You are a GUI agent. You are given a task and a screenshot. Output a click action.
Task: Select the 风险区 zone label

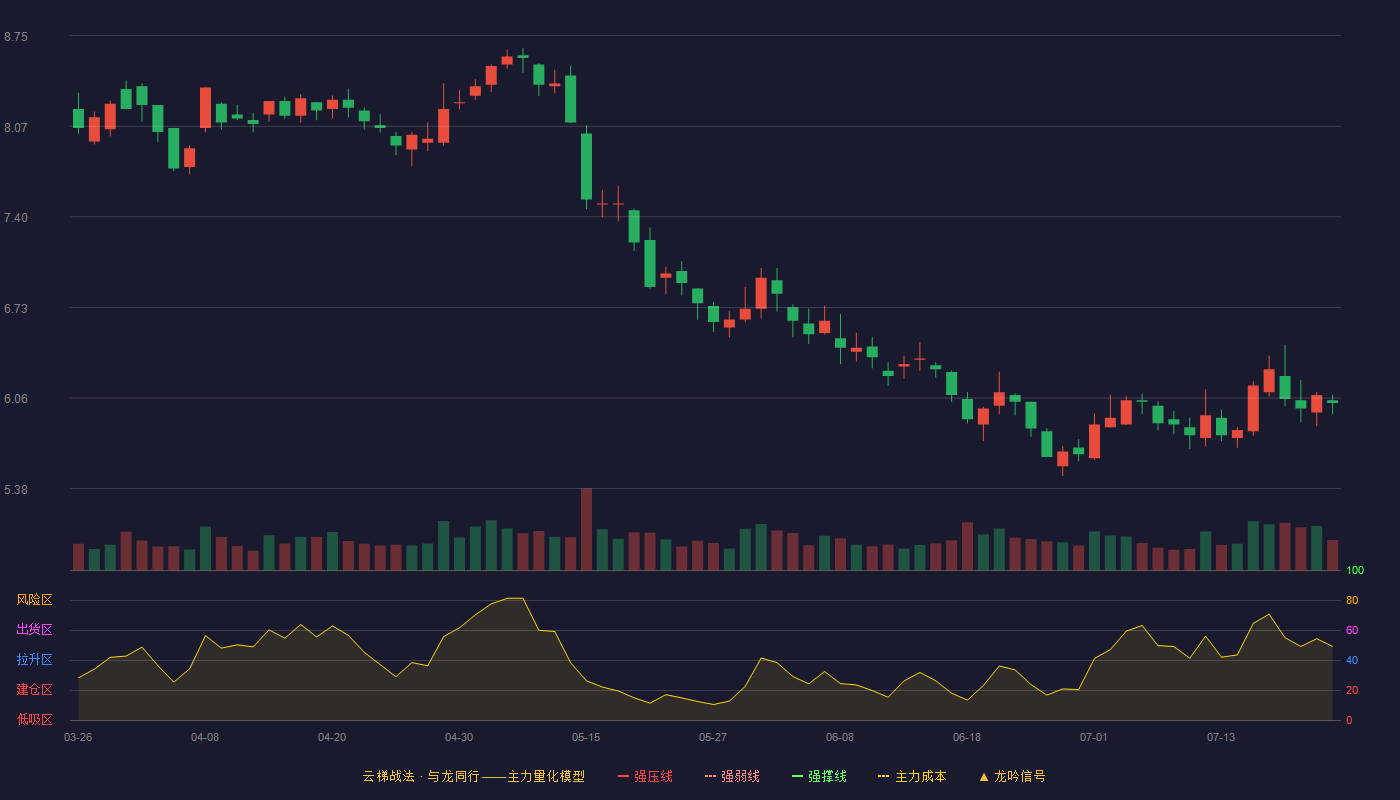click(34, 600)
